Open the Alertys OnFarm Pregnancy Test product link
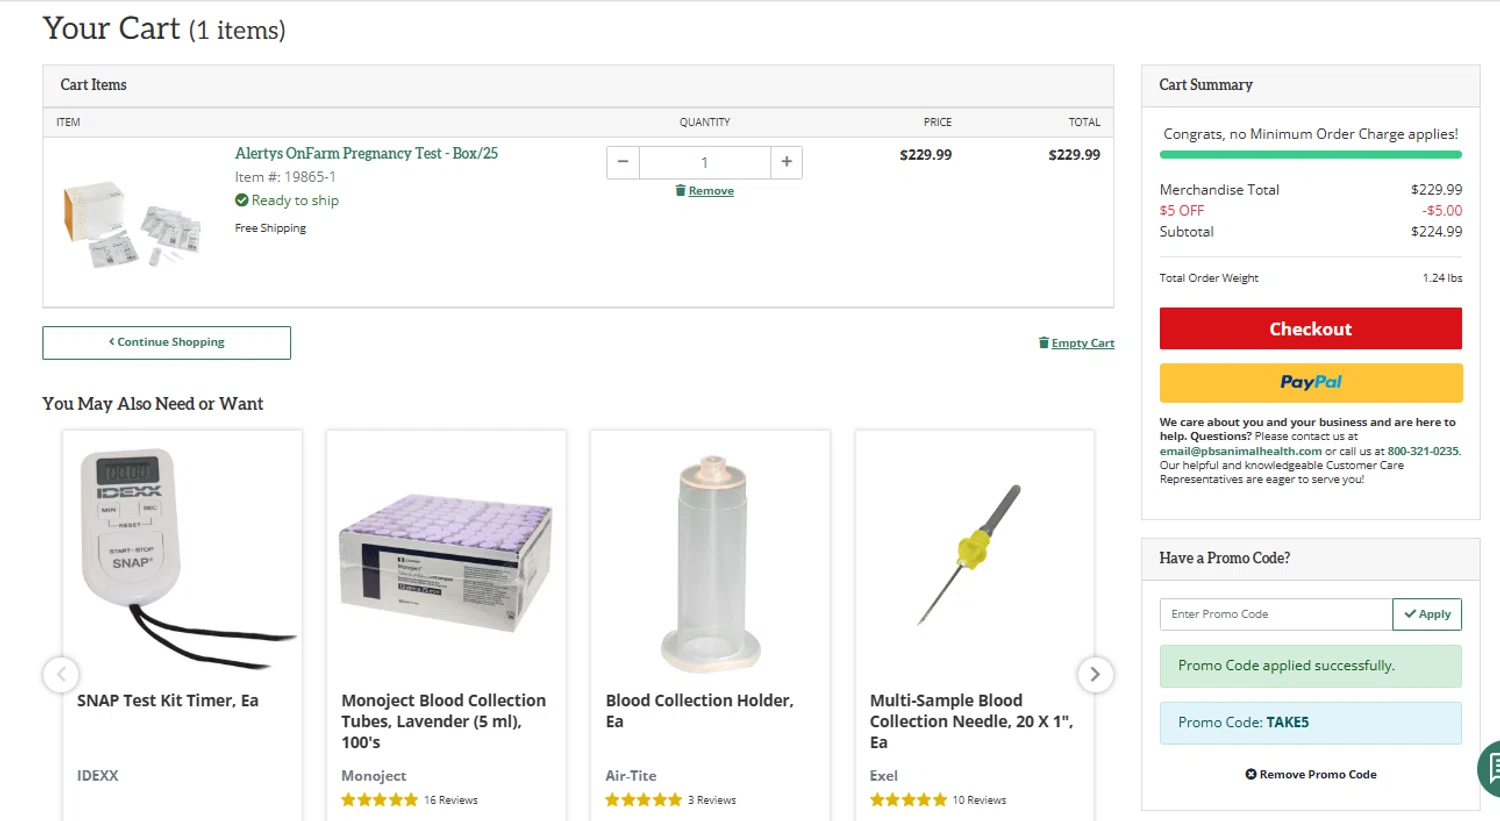Screen dimensions: 1500x821 click(366, 153)
